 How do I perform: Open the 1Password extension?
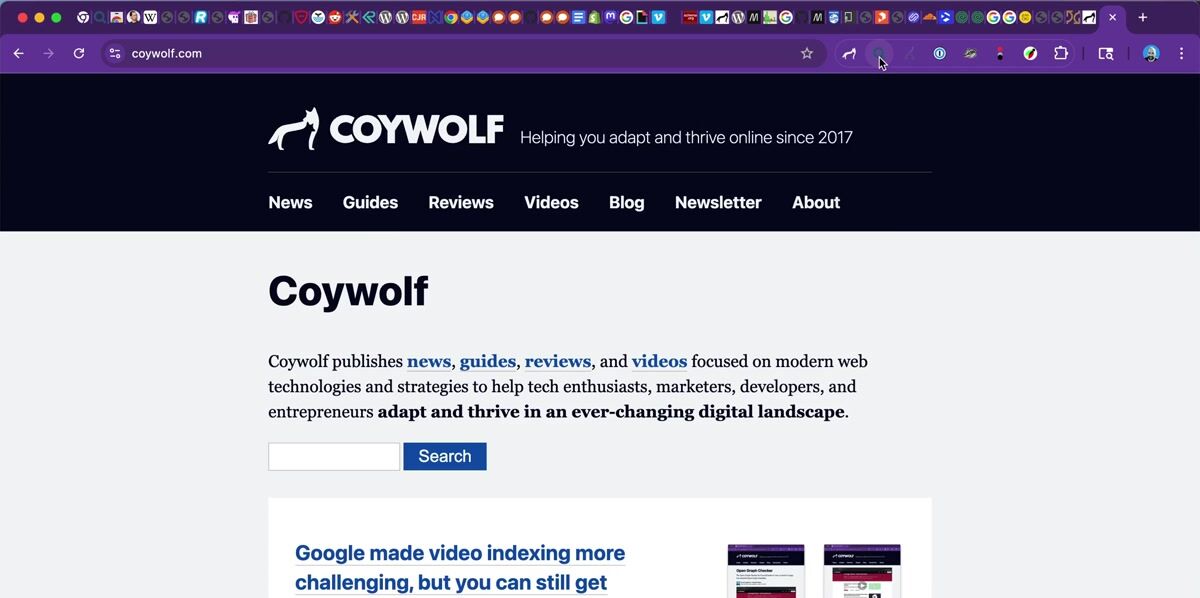point(939,53)
